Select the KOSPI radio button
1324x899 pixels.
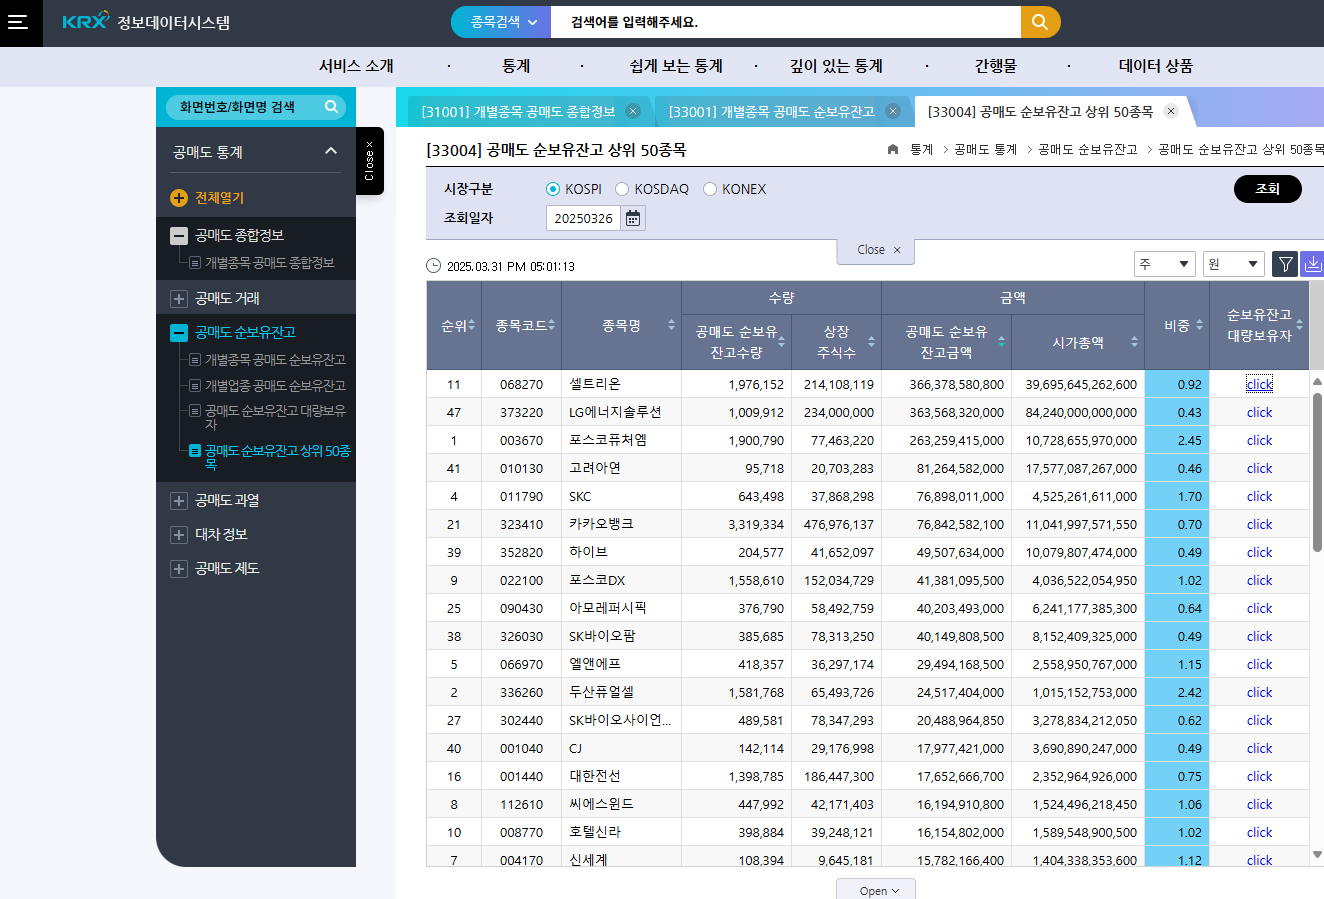point(553,189)
